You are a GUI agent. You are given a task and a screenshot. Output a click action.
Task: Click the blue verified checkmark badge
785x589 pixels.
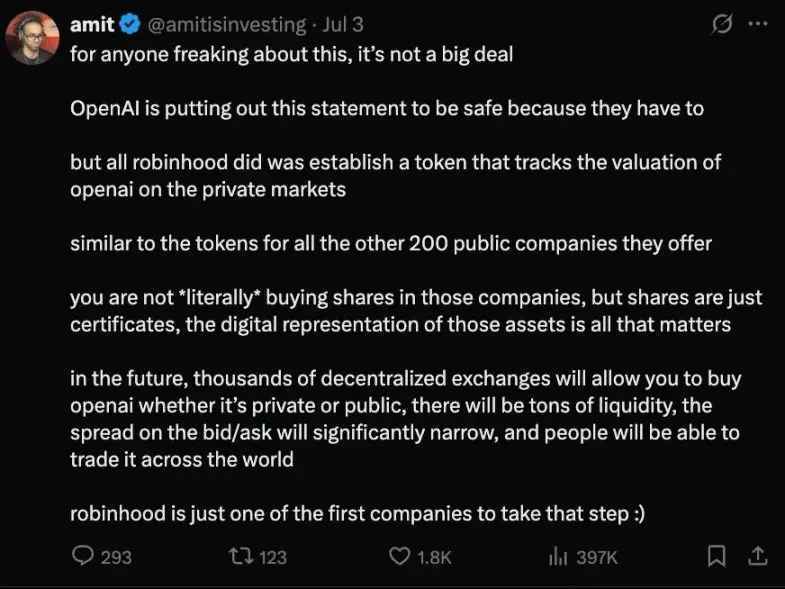[x=130, y=25]
